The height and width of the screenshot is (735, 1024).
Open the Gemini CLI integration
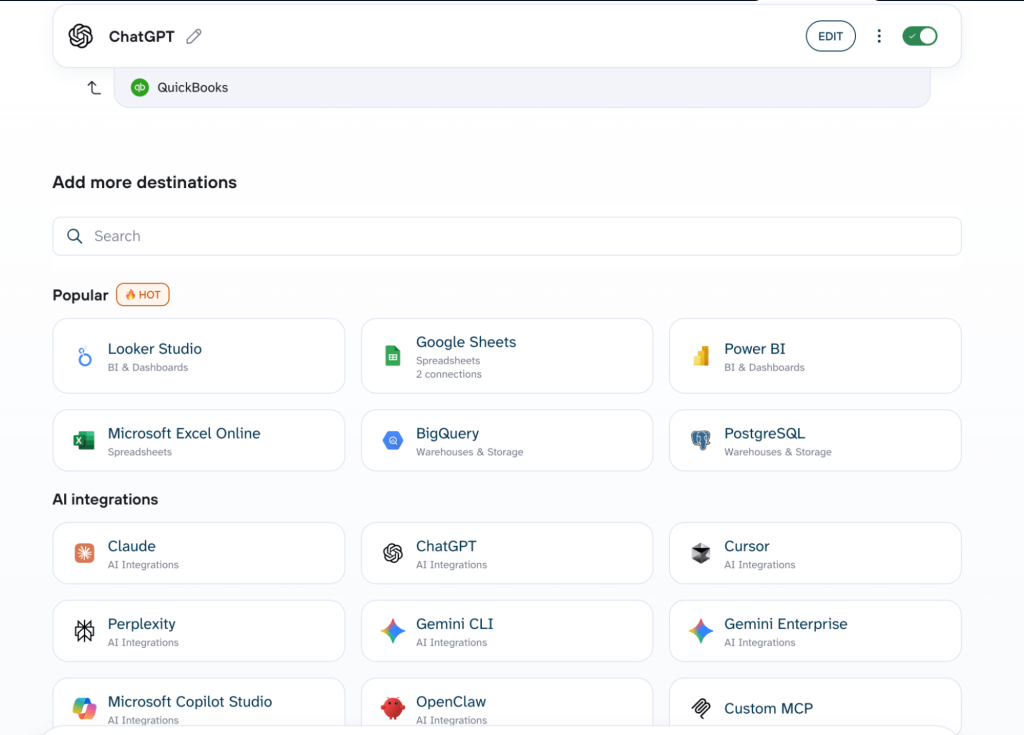[507, 630]
